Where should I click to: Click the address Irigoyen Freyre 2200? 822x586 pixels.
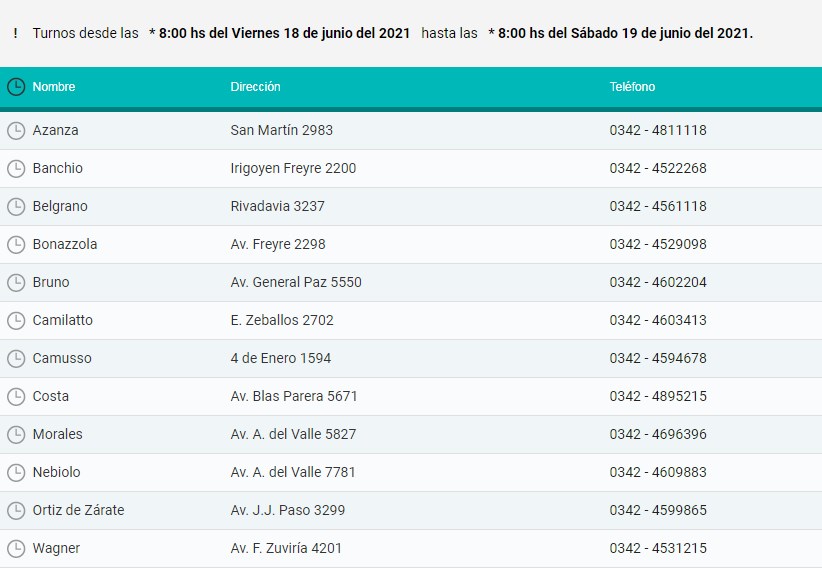292,168
